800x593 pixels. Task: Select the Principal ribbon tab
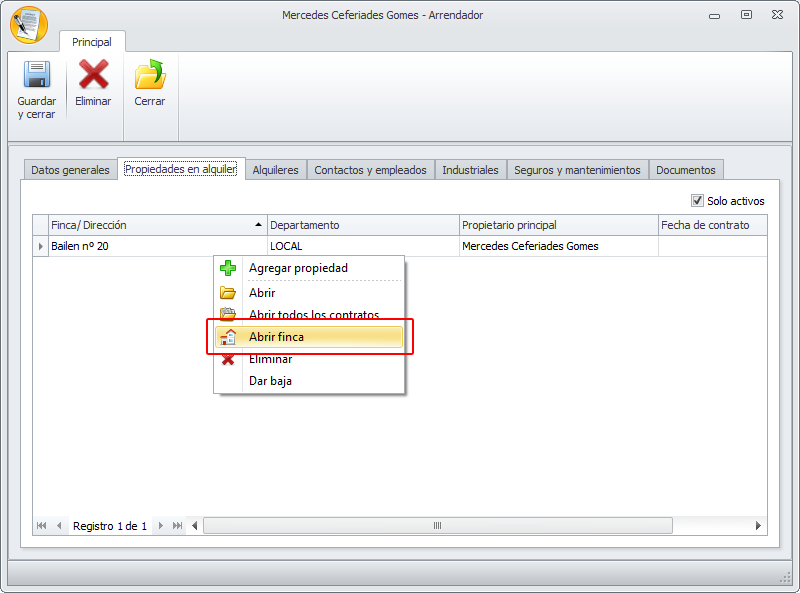click(x=92, y=42)
